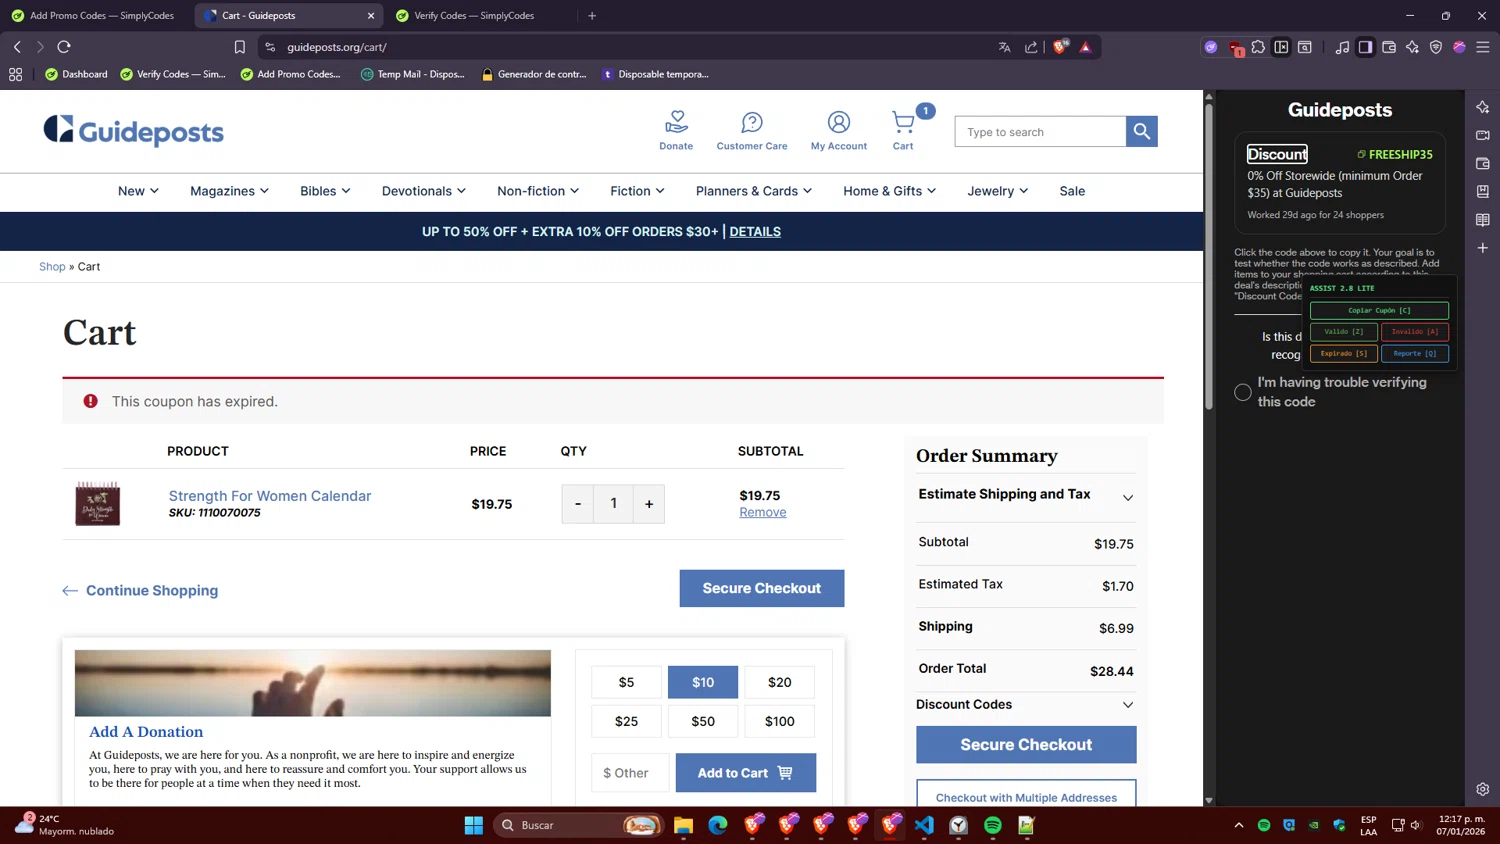Expand the Discount Codes section
Screen dimensions: 1500x844
coord(1026,704)
